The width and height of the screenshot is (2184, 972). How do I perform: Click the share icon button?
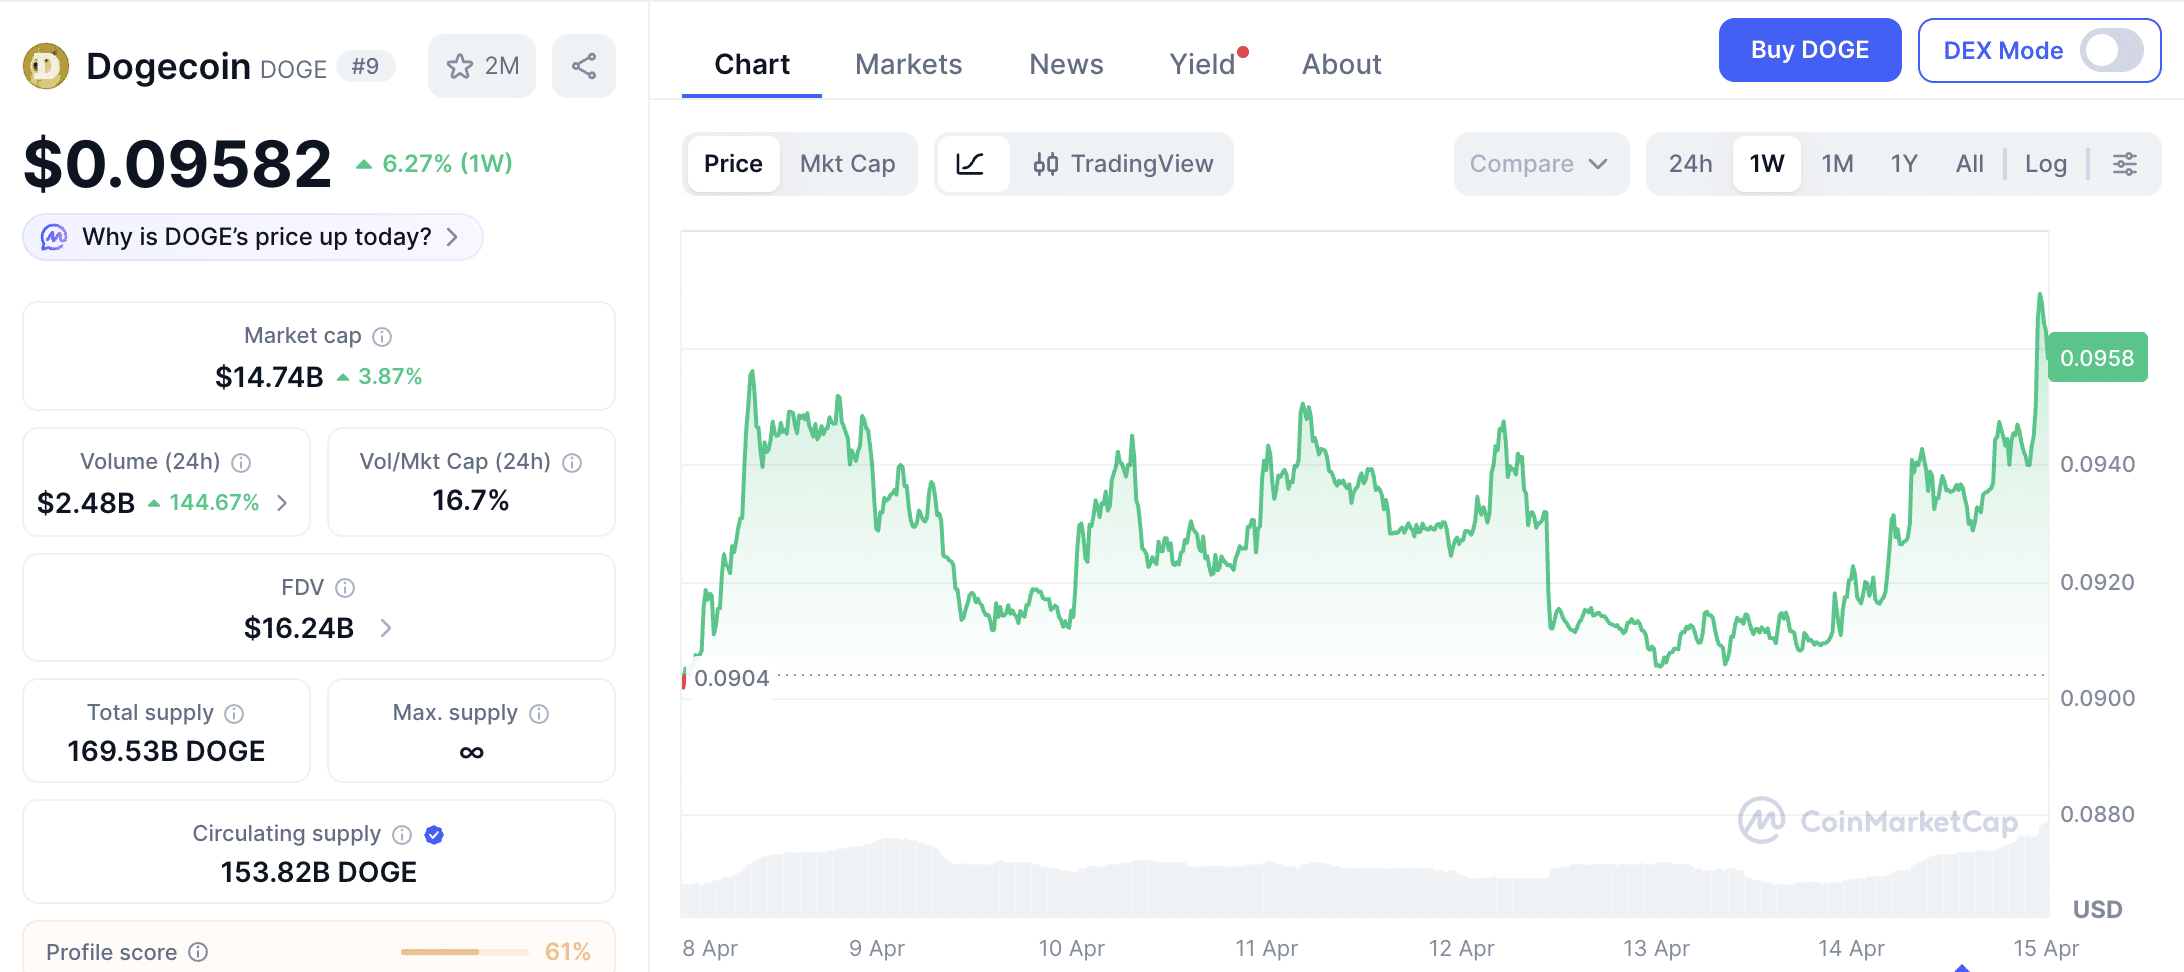[584, 67]
